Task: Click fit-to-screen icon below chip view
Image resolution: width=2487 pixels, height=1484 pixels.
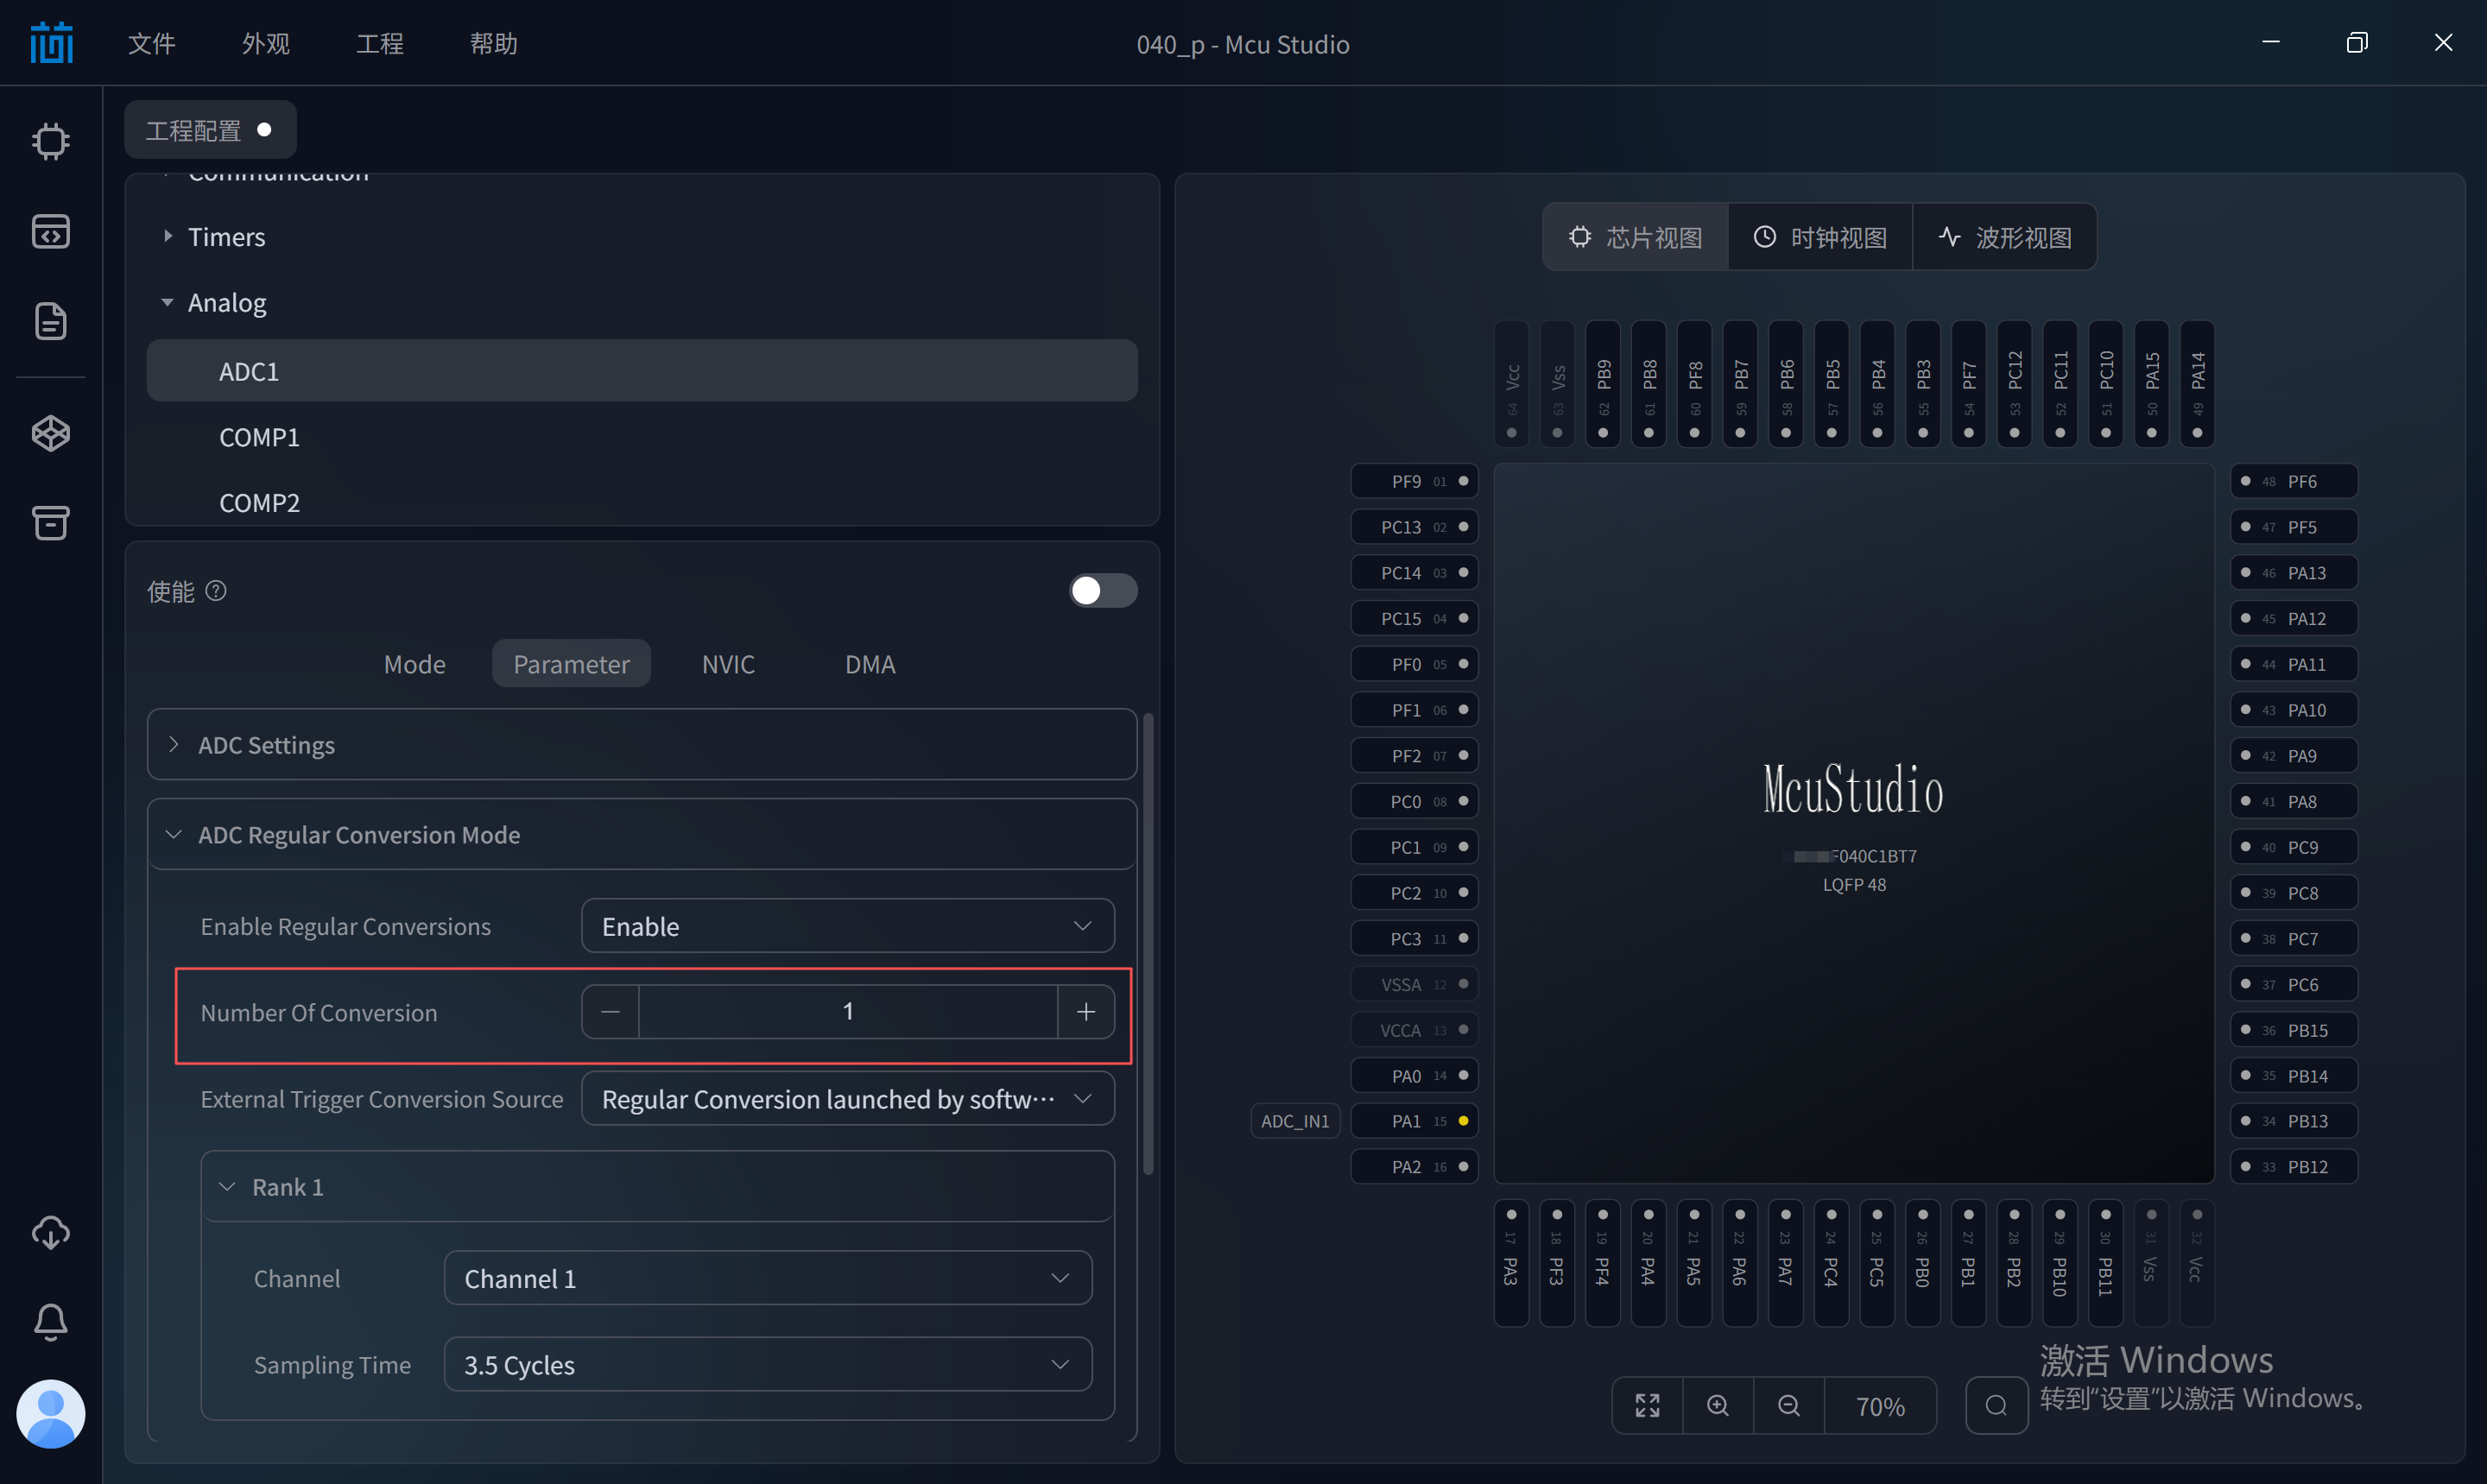Action: coord(1647,1405)
